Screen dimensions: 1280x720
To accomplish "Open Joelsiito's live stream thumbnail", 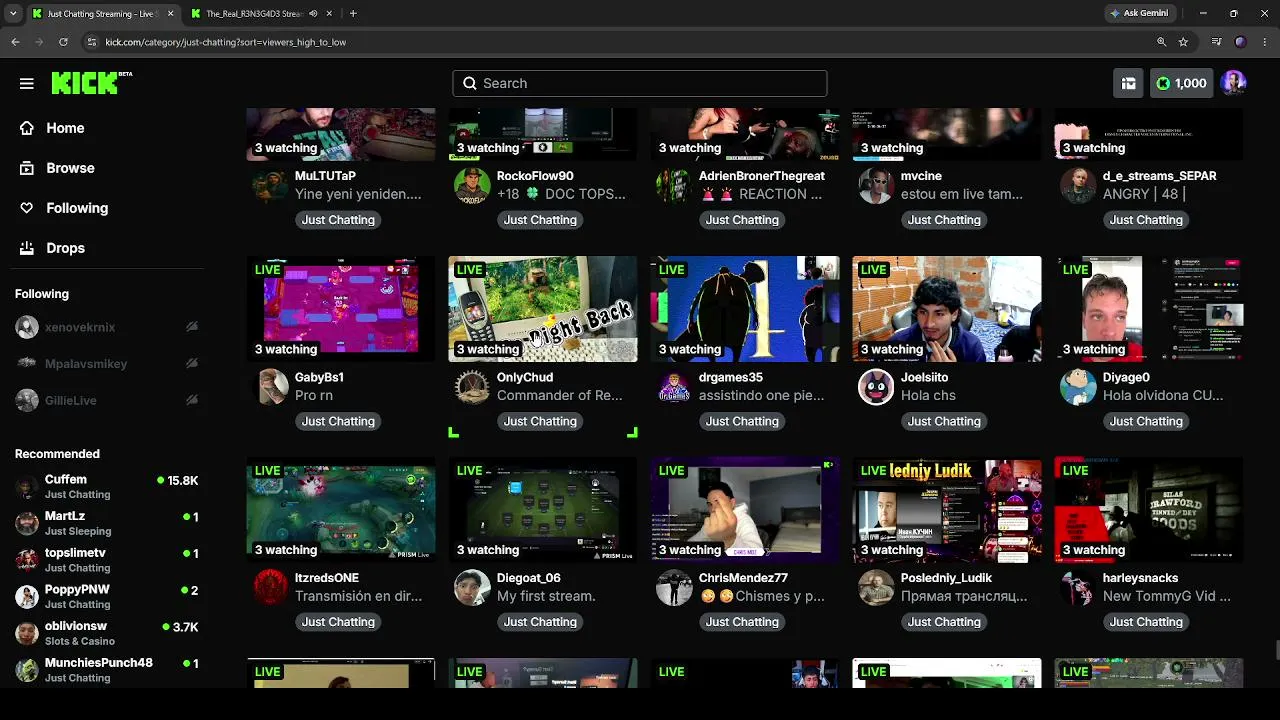I will (947, 309).
